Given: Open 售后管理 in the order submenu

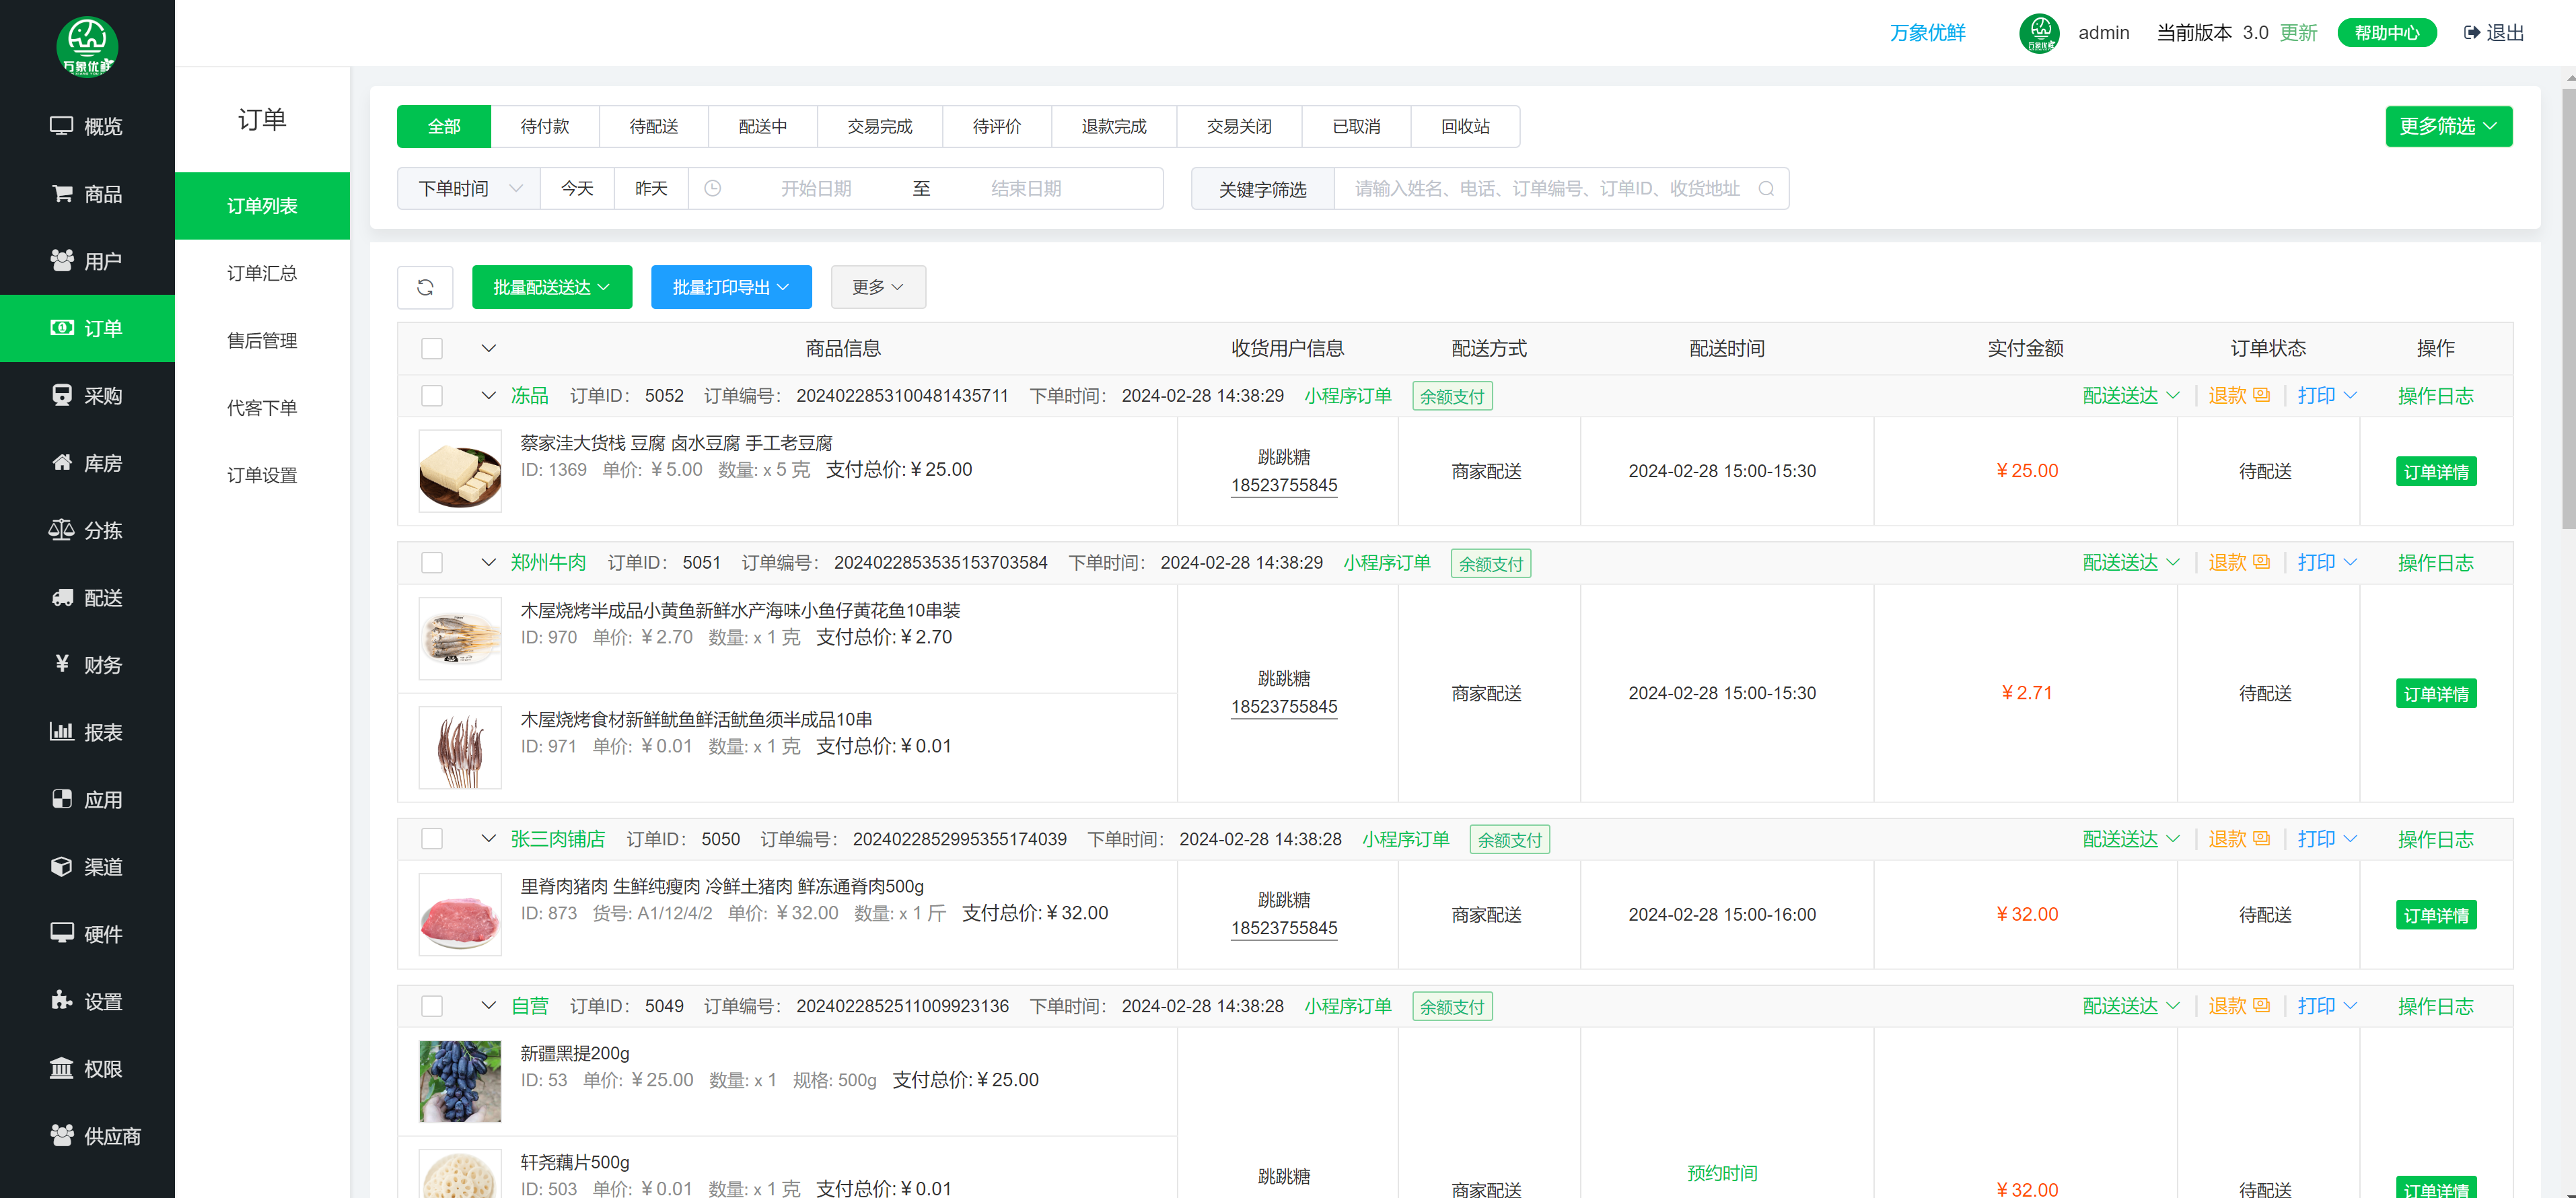Looking at the screenshot, I should (x=262, y=340).
